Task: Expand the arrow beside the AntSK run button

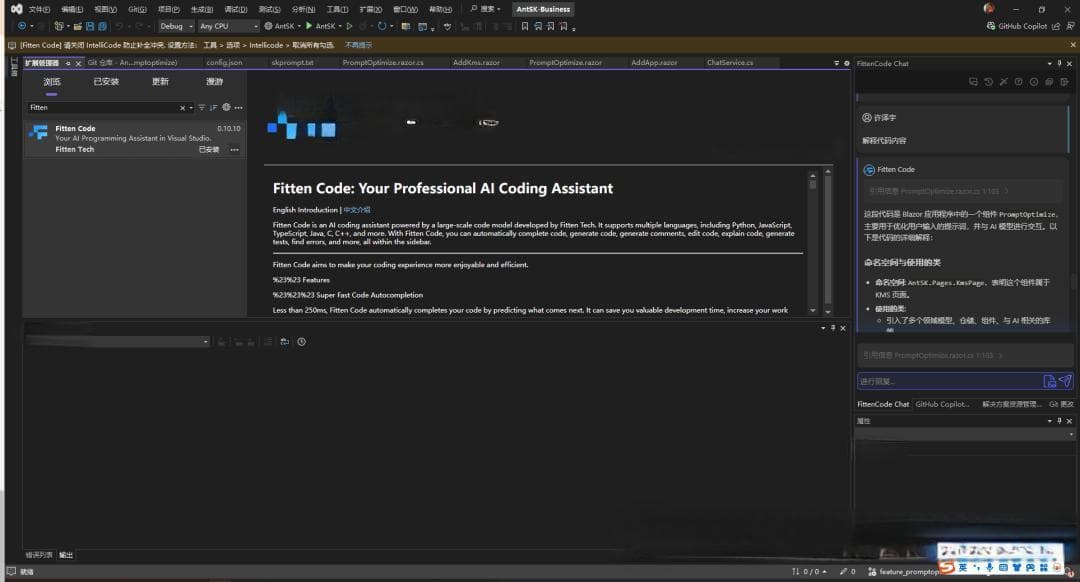Action: pos(340,26)
